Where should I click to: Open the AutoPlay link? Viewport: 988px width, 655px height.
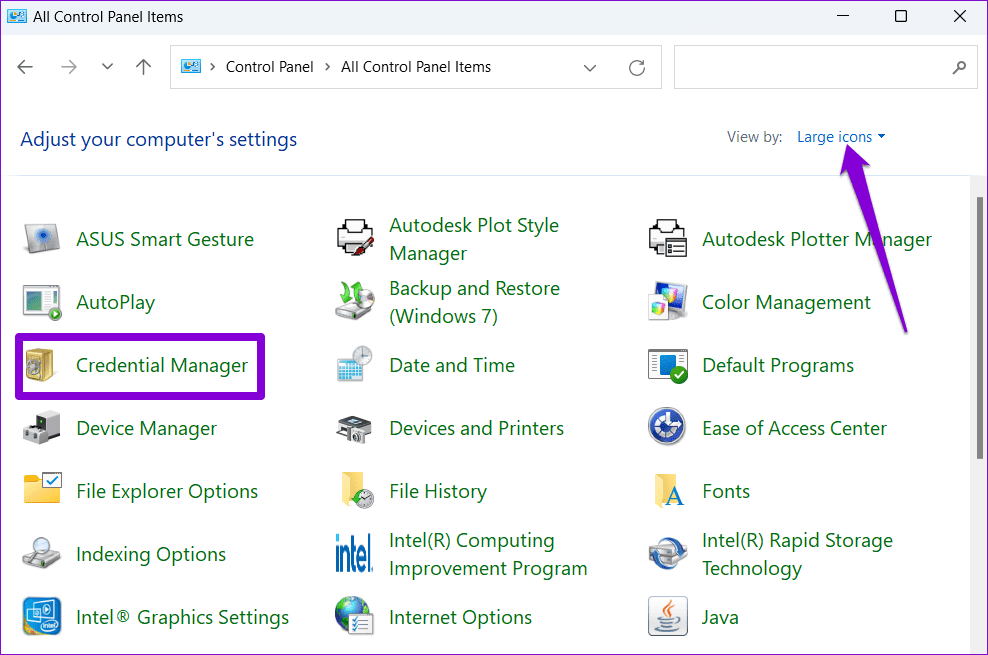(x=115, y=302)
